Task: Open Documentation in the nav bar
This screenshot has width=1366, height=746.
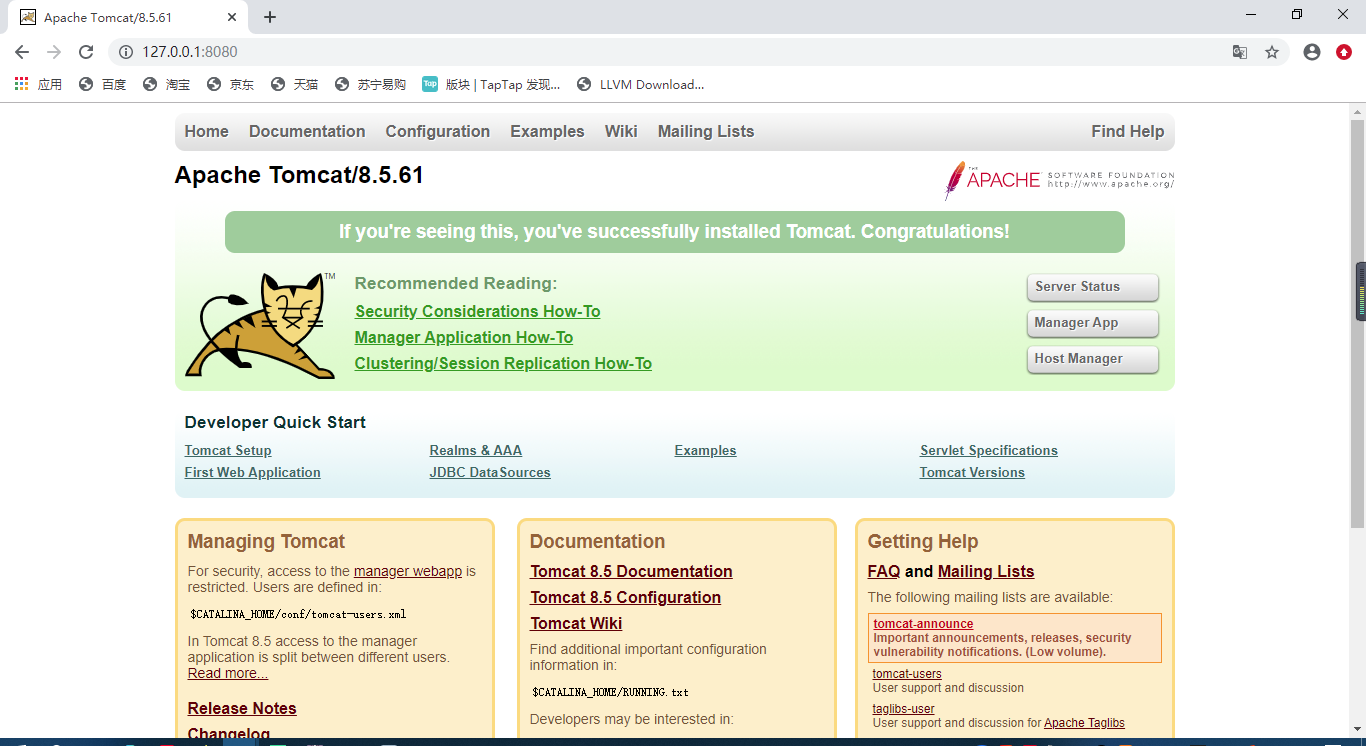Action: (x=307, y=132)
